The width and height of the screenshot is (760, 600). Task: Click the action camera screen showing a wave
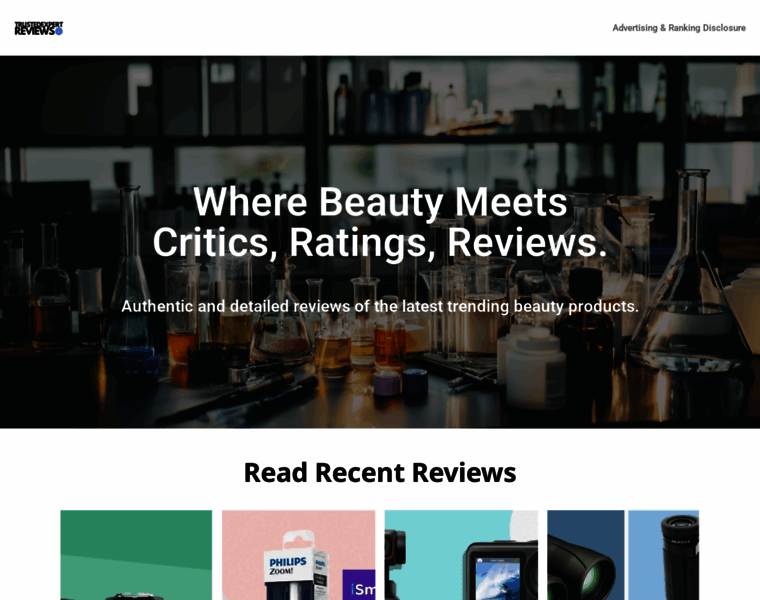[498, 579]
